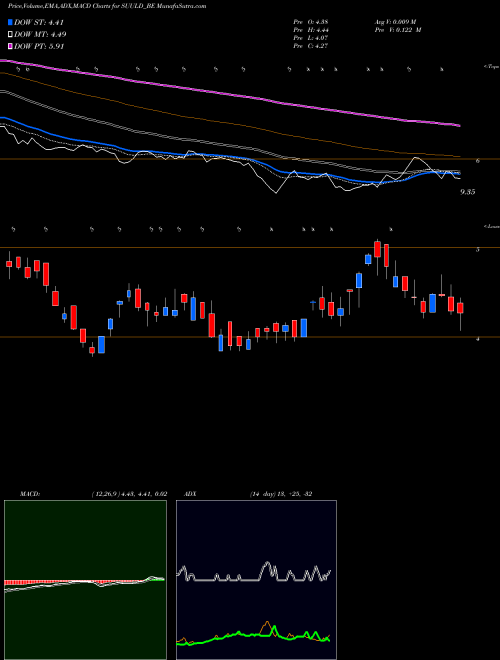Viewport: 500px width, 660px height.
Task: Open the dark blue ADX chart panel
Action: (x=256, y=580)
